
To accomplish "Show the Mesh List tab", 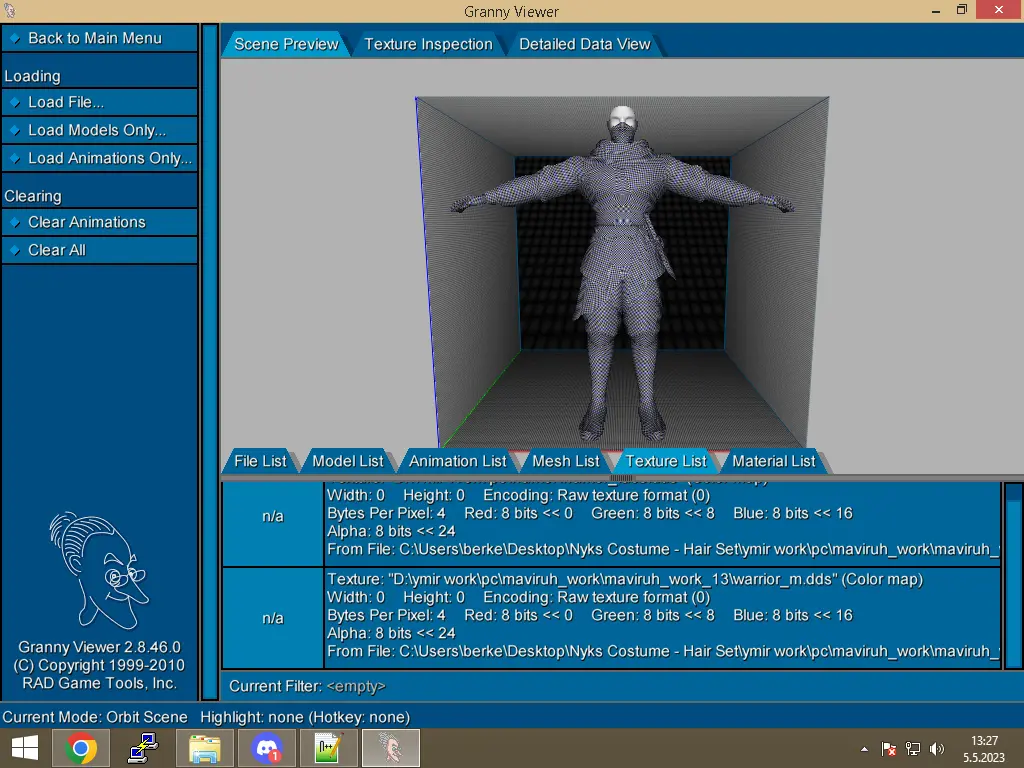I will pyautogui.click(x=566, y=461).
